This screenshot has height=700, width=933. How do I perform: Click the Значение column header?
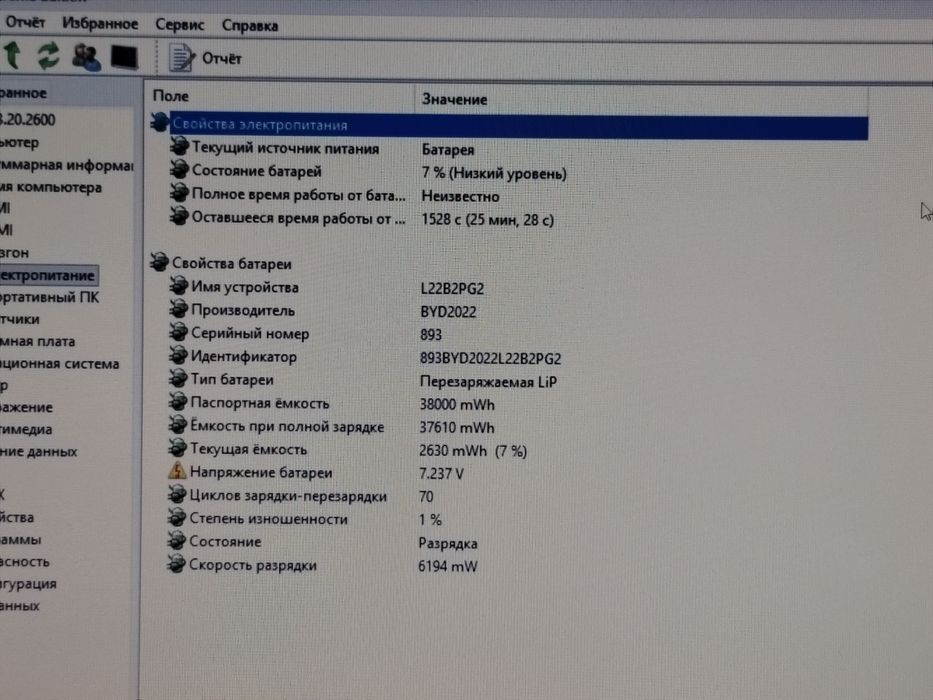[454, 99]
